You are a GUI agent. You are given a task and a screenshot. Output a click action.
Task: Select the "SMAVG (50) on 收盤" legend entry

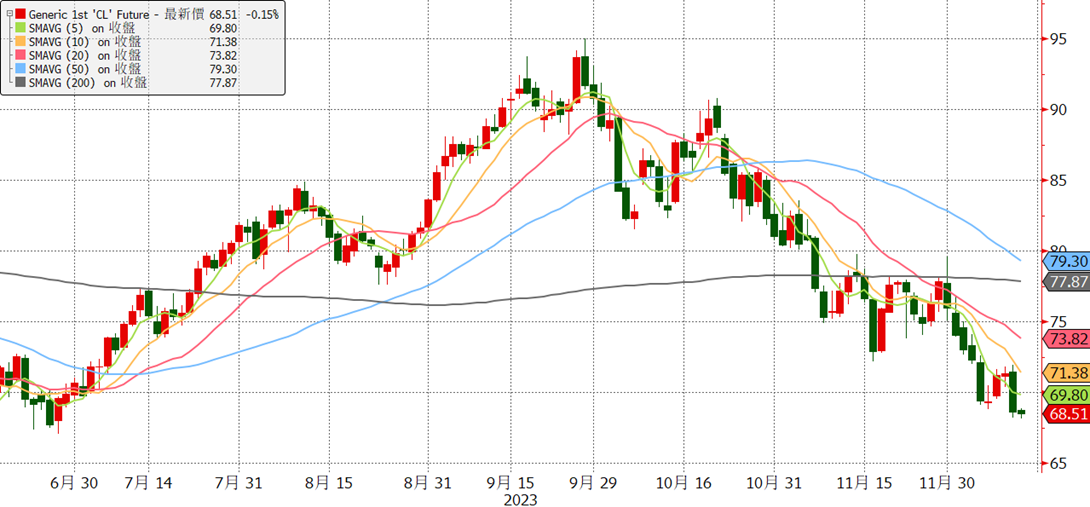86,69
